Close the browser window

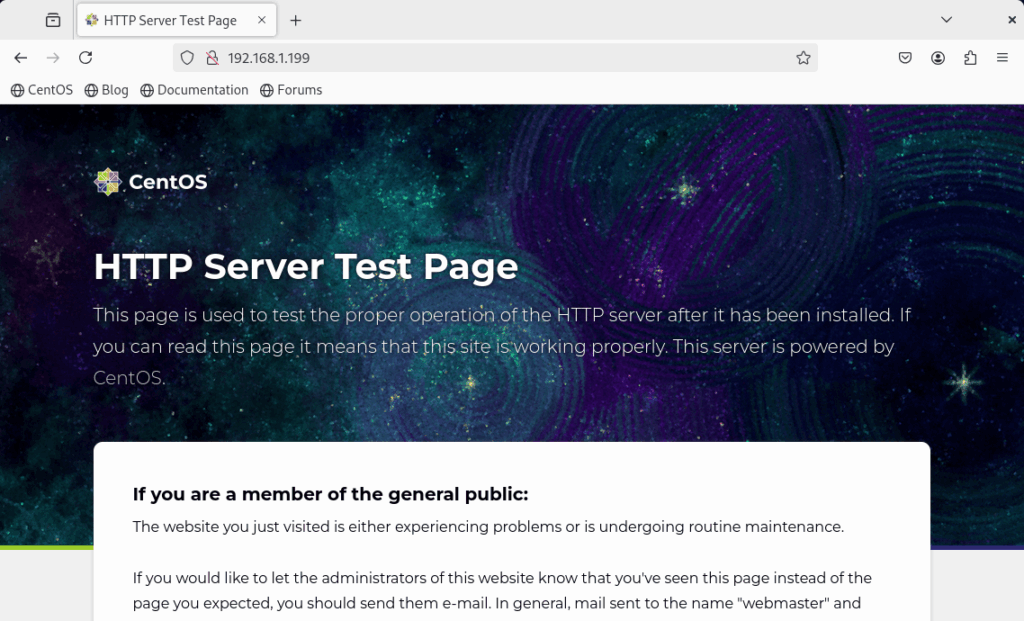[x=1012, y=20]
